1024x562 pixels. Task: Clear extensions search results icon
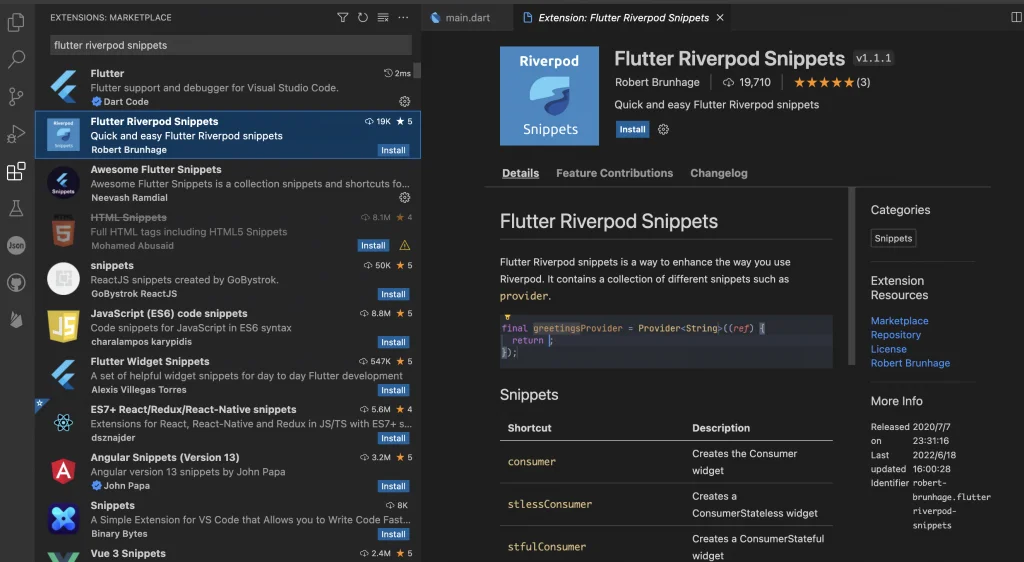click(x=383, y=18)
